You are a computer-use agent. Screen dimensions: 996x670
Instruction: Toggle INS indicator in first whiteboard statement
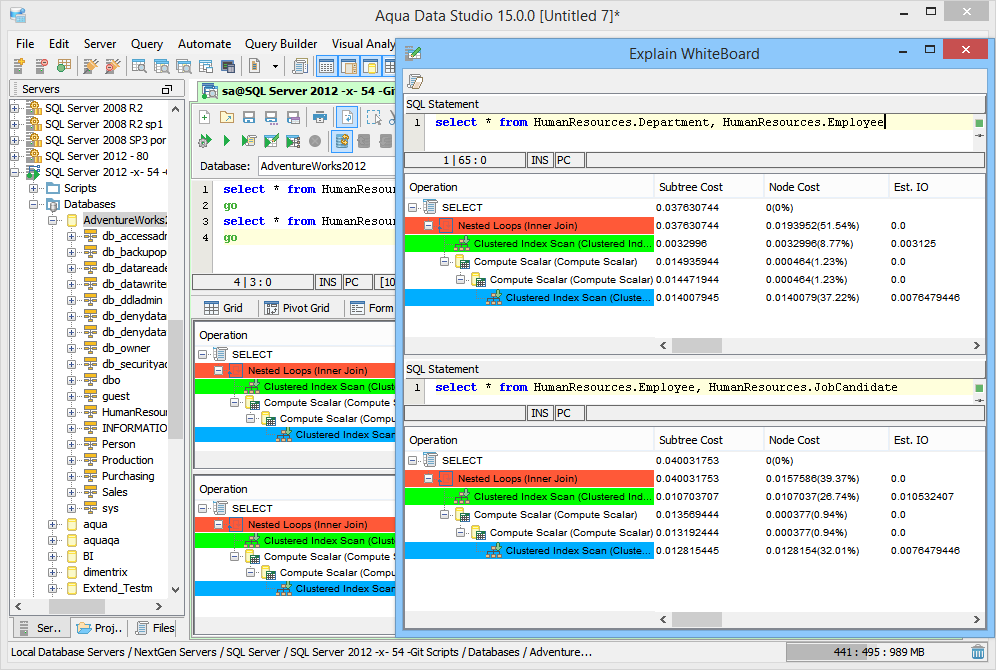[539, 160]
